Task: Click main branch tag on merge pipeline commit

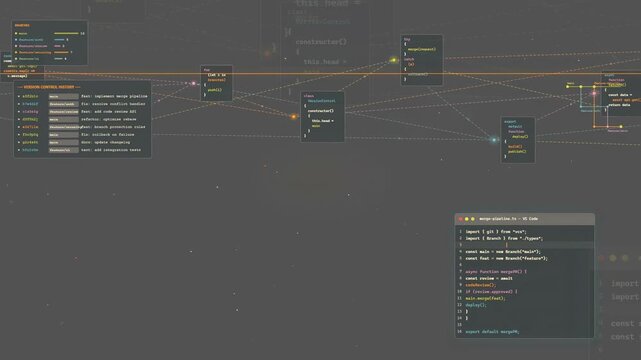Action: pos(63,96)
